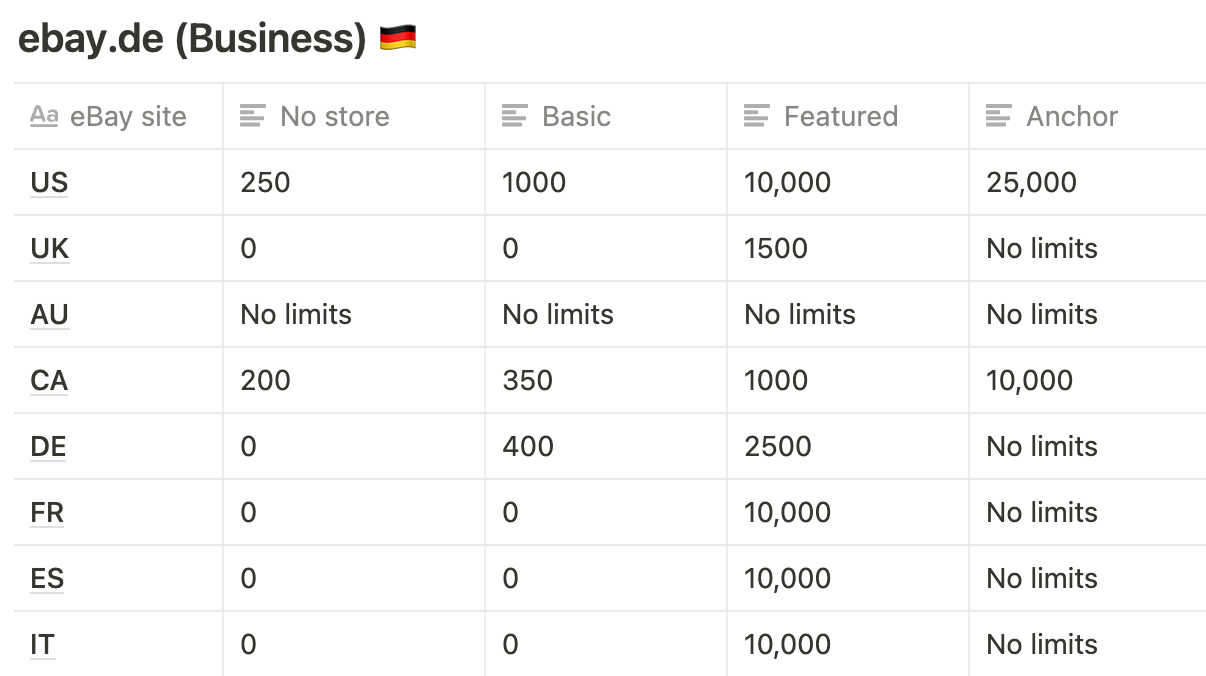
Task: Open the No store column header menu
Action: tap(354, 116)
